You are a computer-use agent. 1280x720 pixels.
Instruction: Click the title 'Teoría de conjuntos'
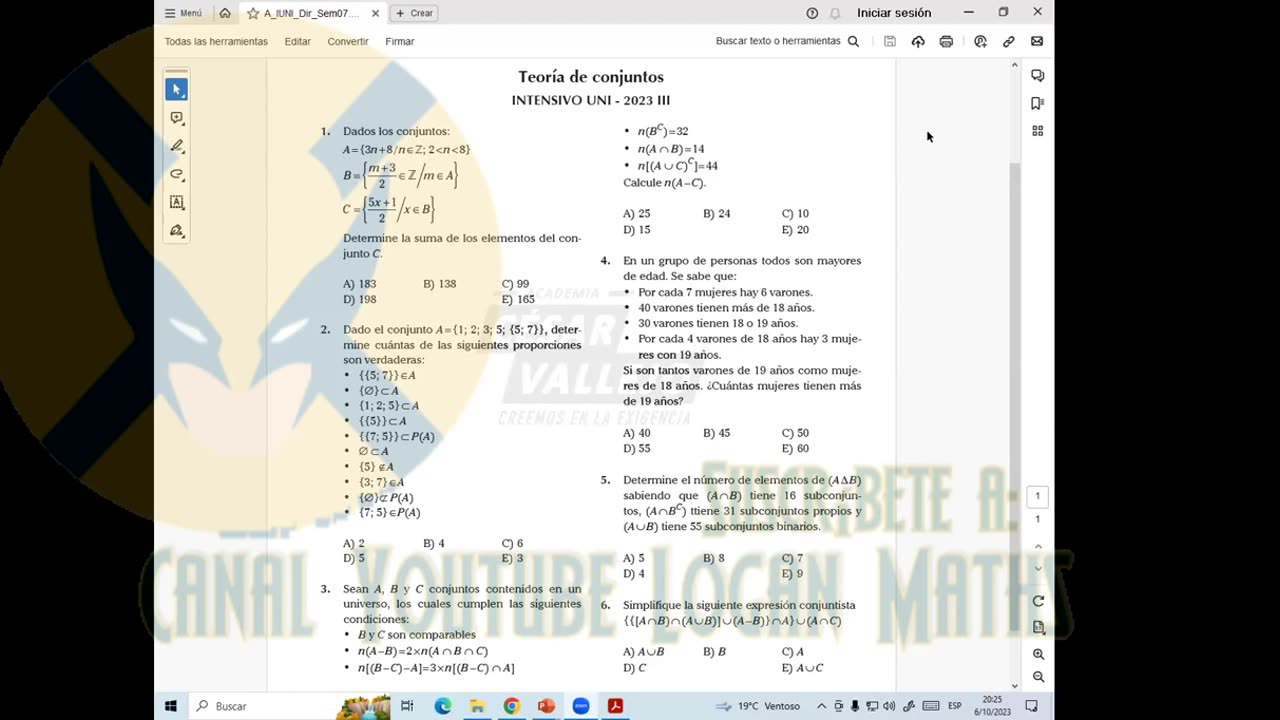pos(591,77)
